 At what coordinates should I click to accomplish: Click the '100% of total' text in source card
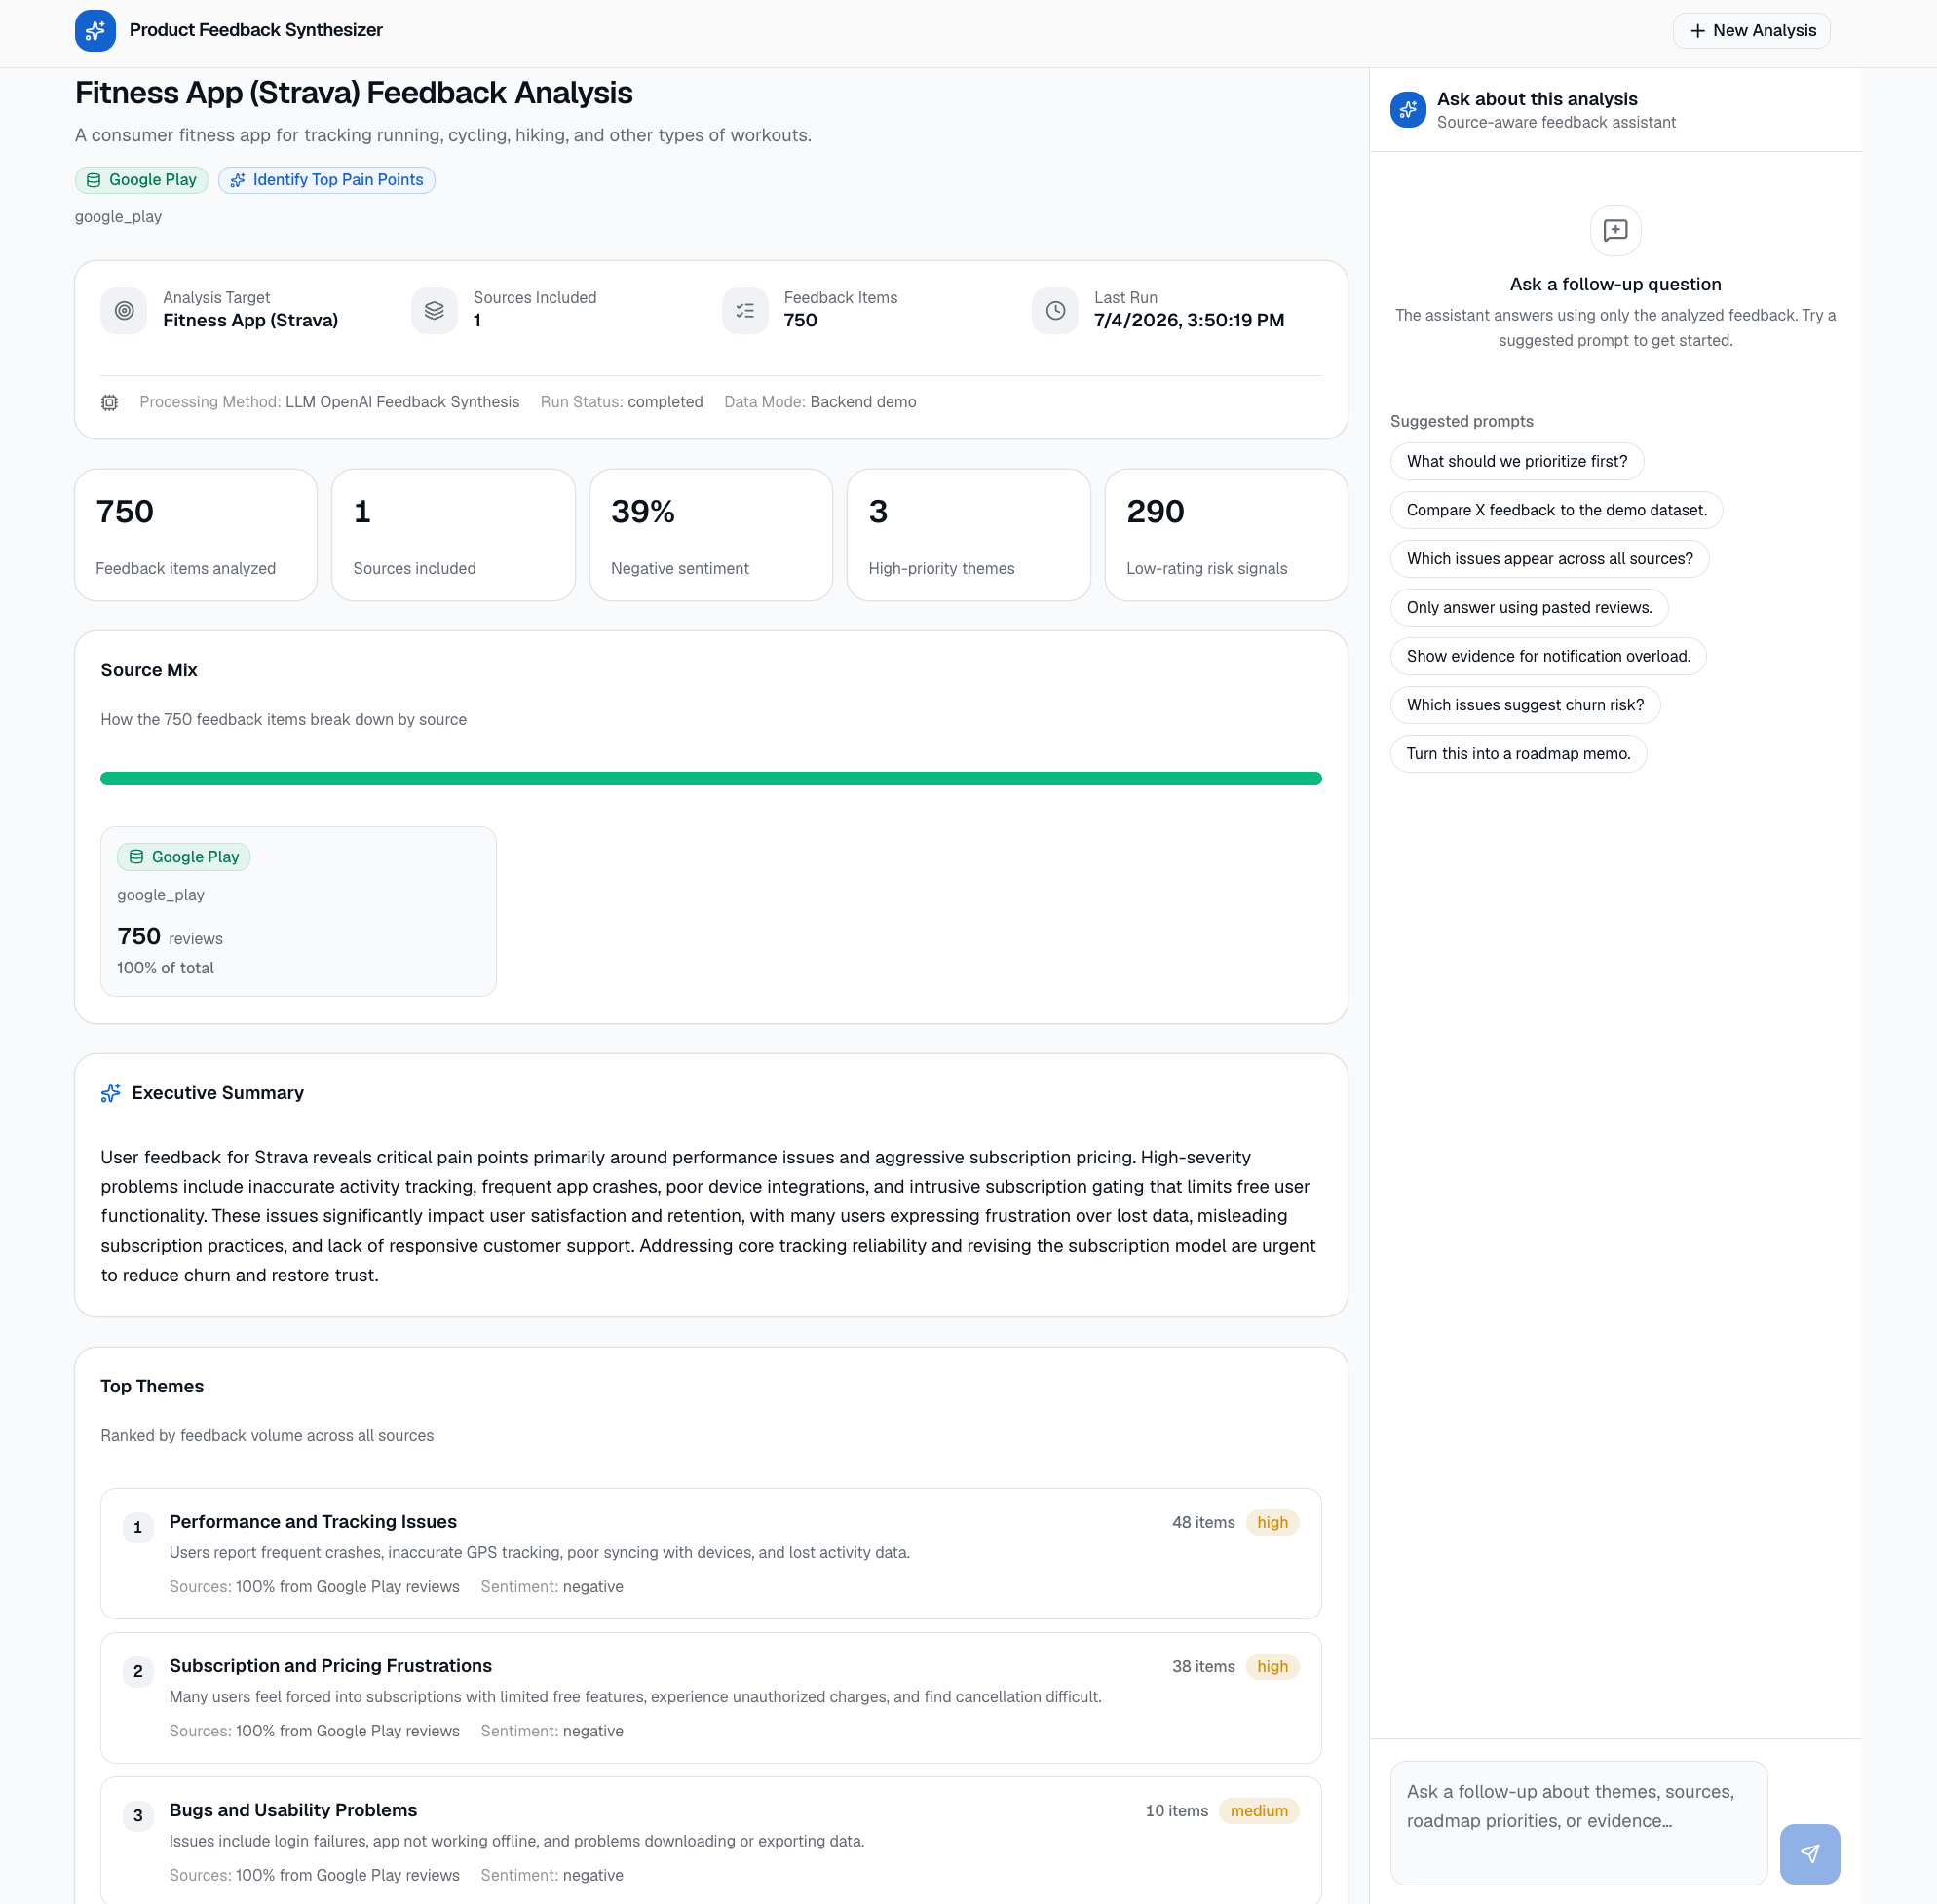(165, 968)
